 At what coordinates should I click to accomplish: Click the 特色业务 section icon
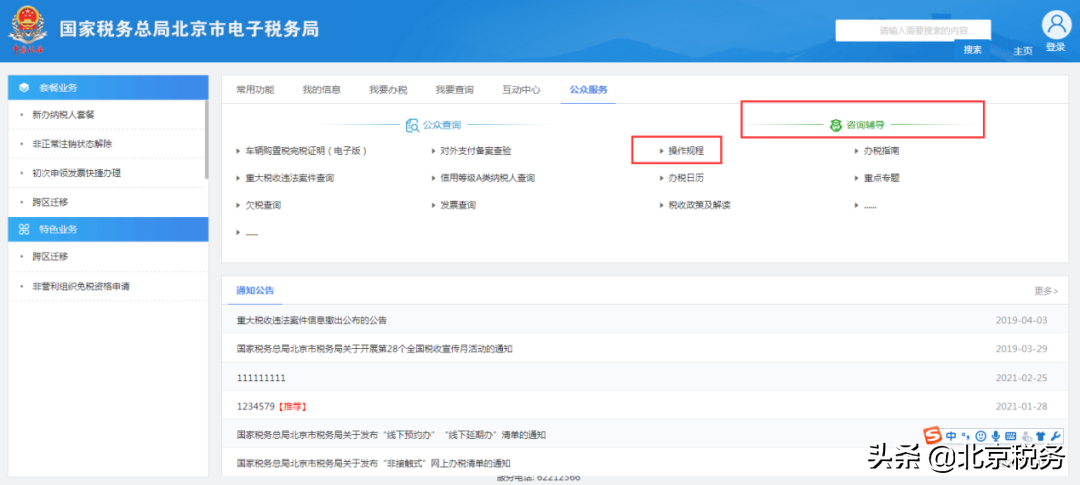[24, 229]
